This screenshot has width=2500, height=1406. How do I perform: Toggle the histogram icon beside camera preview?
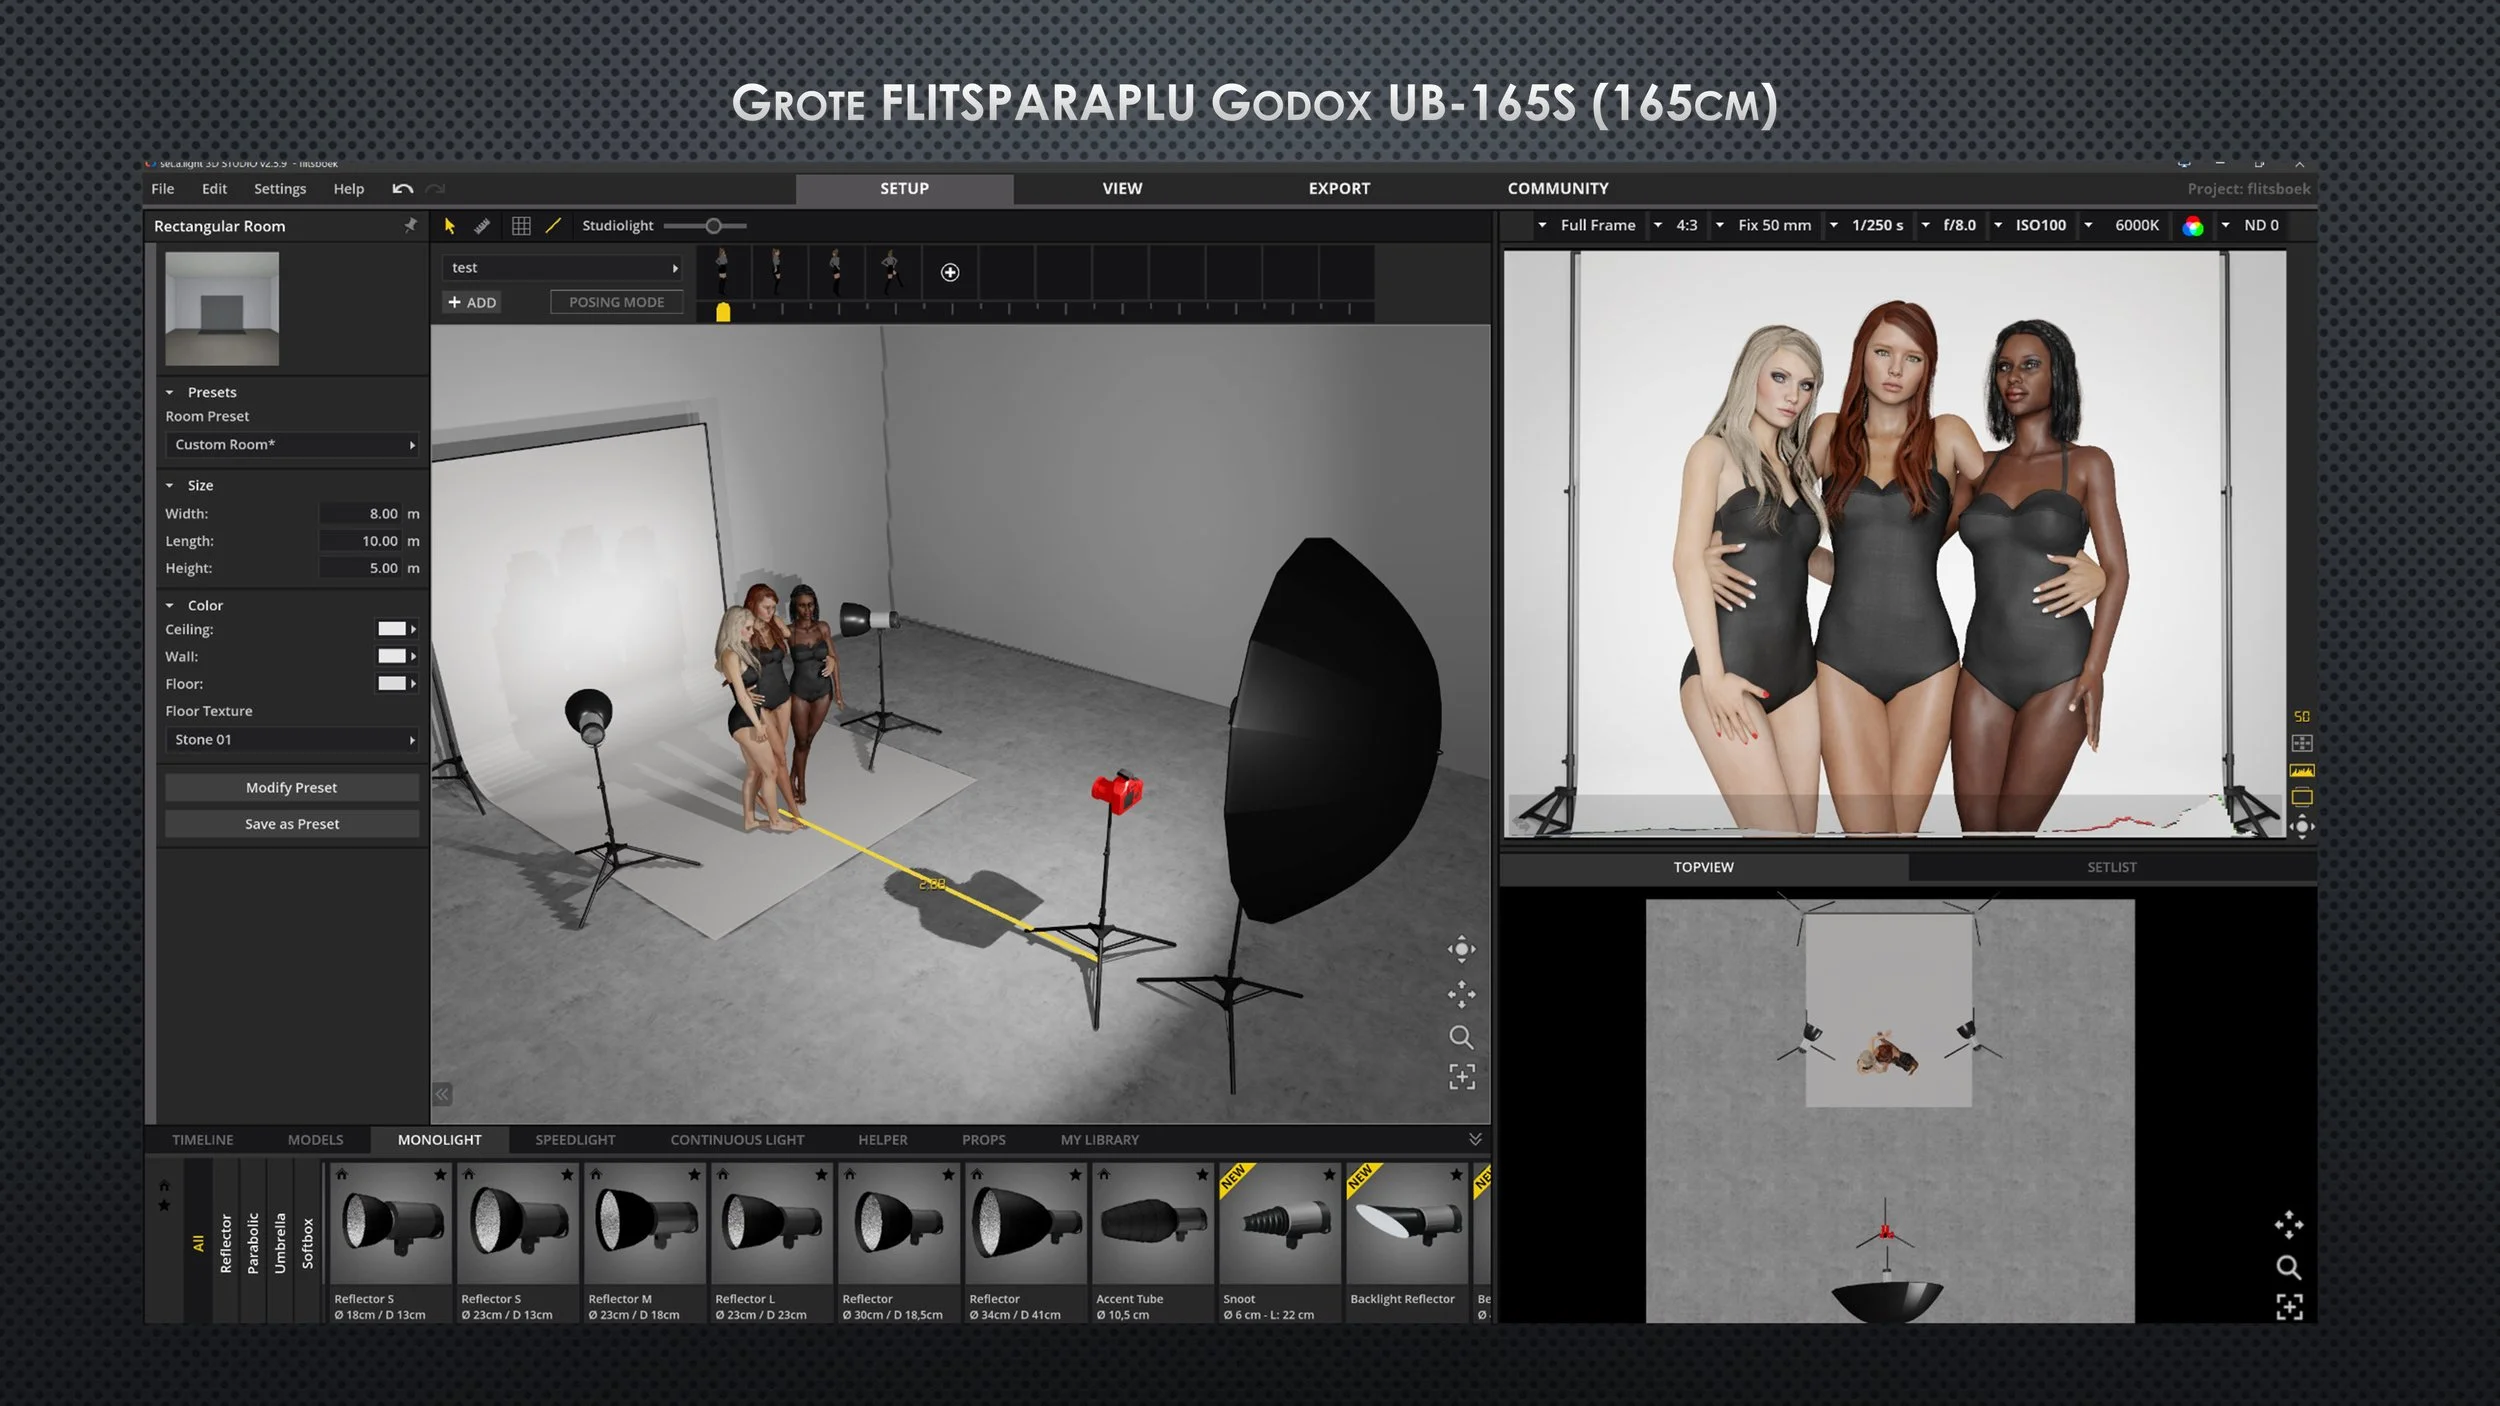(2302, 771)
